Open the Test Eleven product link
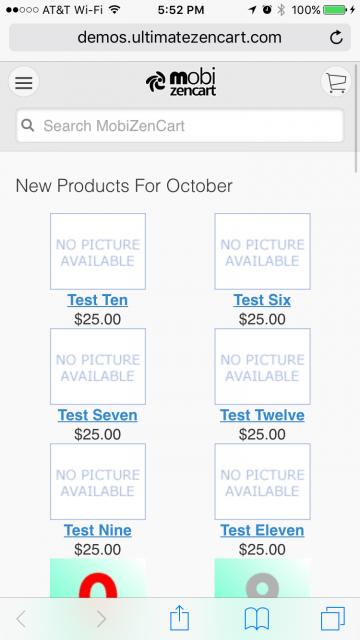This screenshot has width=360, height=640. (x=262, y=530)
